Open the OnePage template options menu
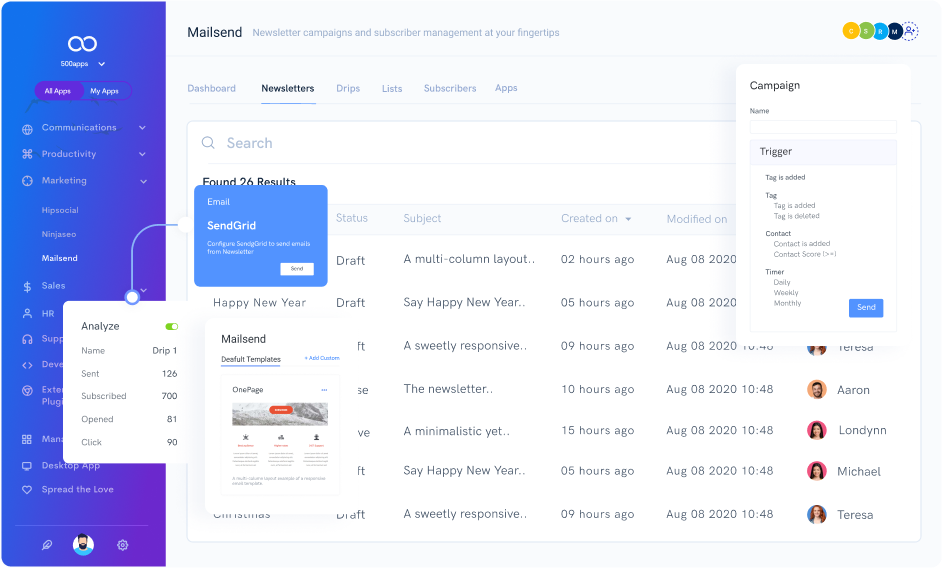This screenshot has height=568, width=942. [324, 390]
